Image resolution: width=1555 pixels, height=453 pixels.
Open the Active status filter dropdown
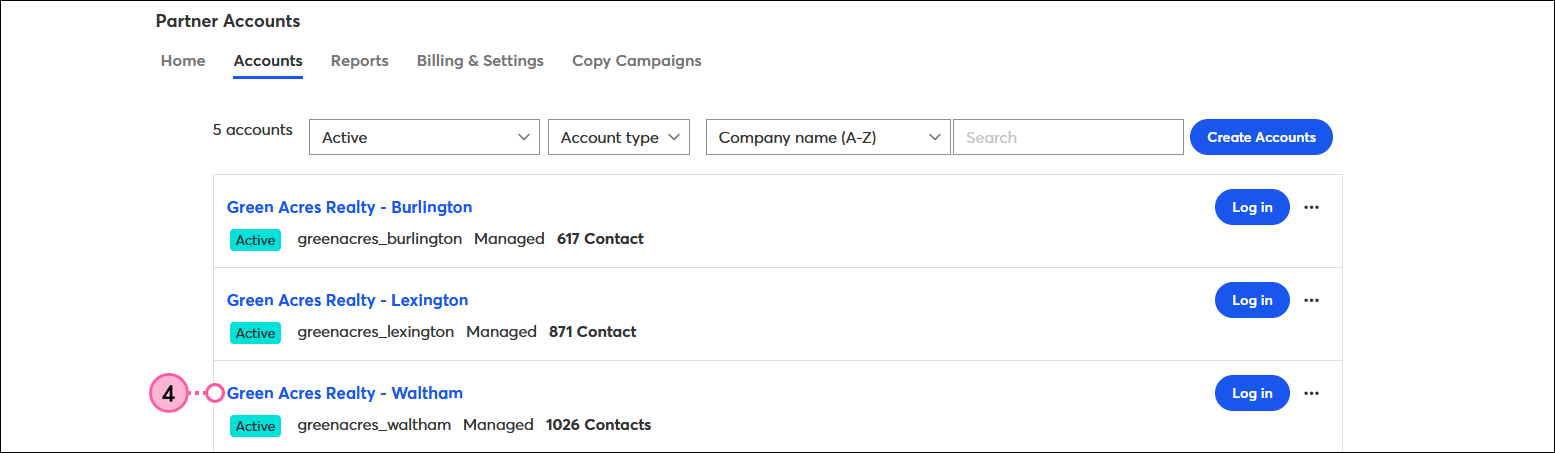coord(425,137)
